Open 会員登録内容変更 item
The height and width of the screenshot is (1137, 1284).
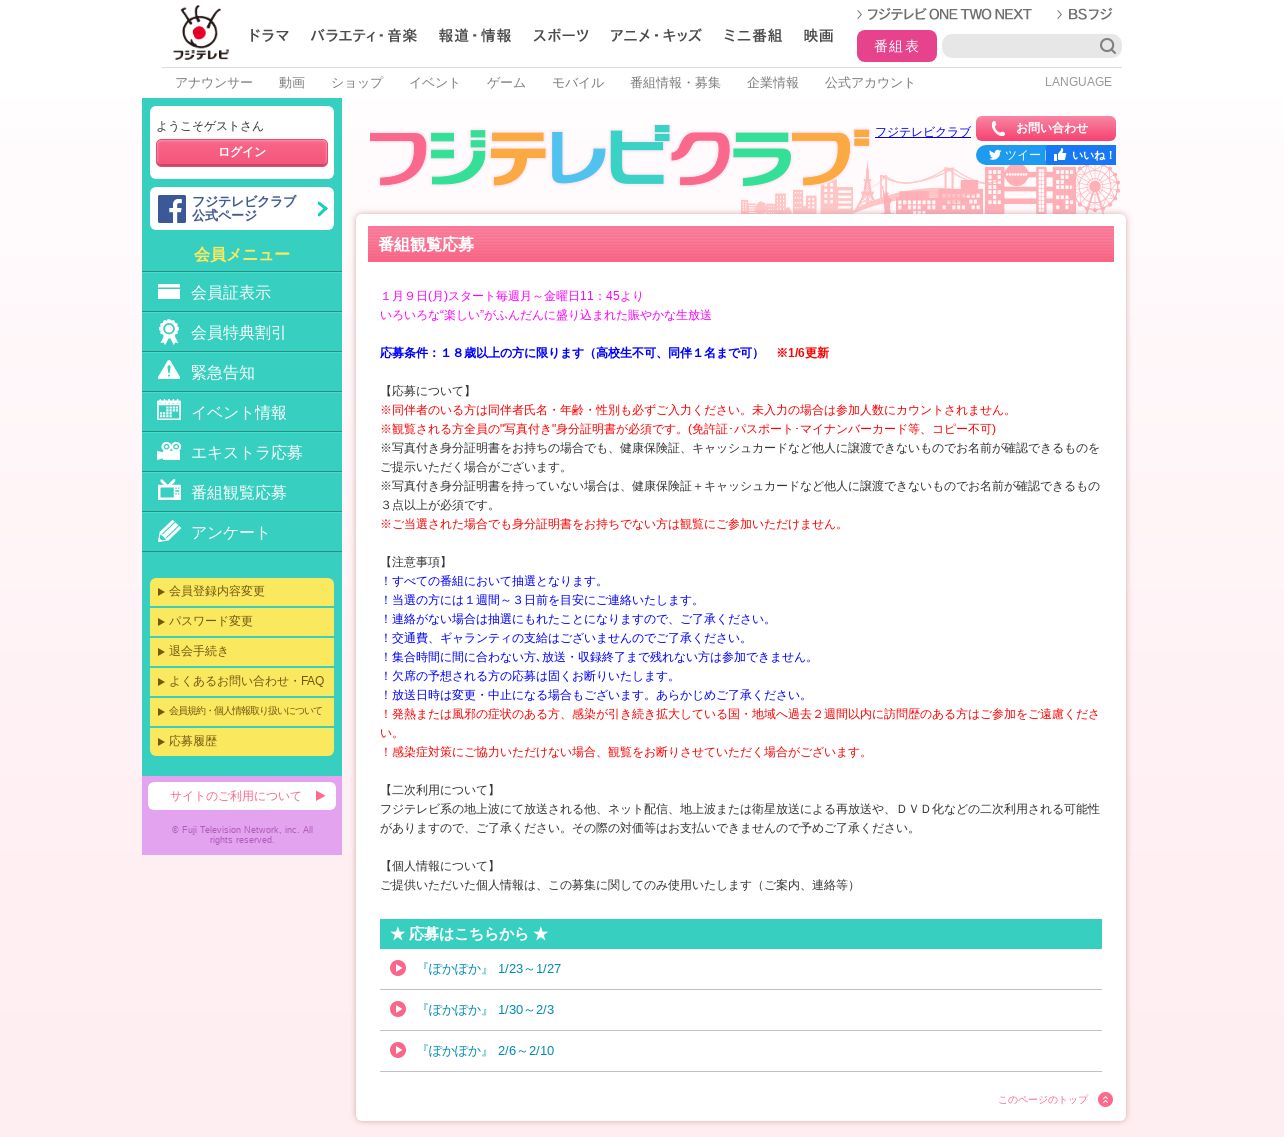242,592
